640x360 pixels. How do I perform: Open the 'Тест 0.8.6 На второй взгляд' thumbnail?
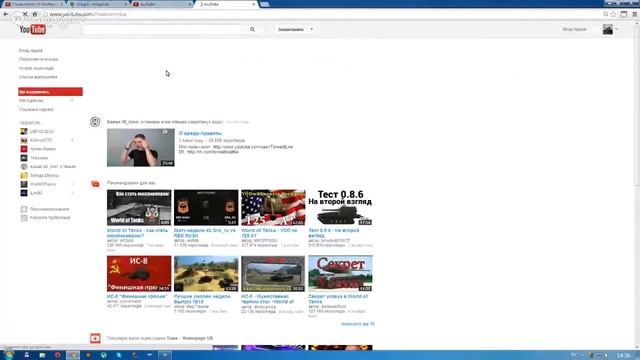pyautogui.click(x=340, y=207)
